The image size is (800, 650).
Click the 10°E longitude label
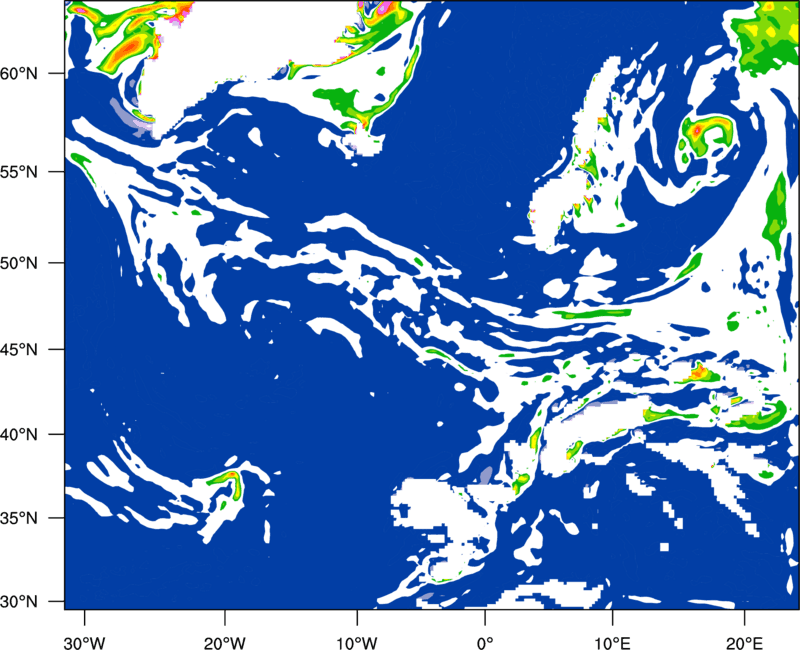click(612, 643)
